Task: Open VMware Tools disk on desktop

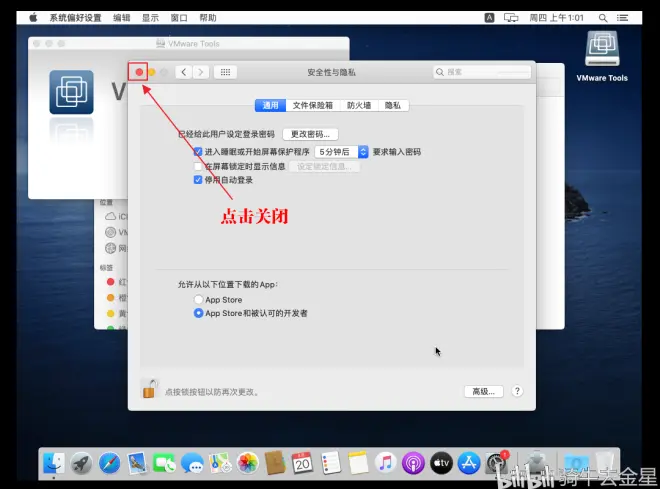Action: coord(602,56)
